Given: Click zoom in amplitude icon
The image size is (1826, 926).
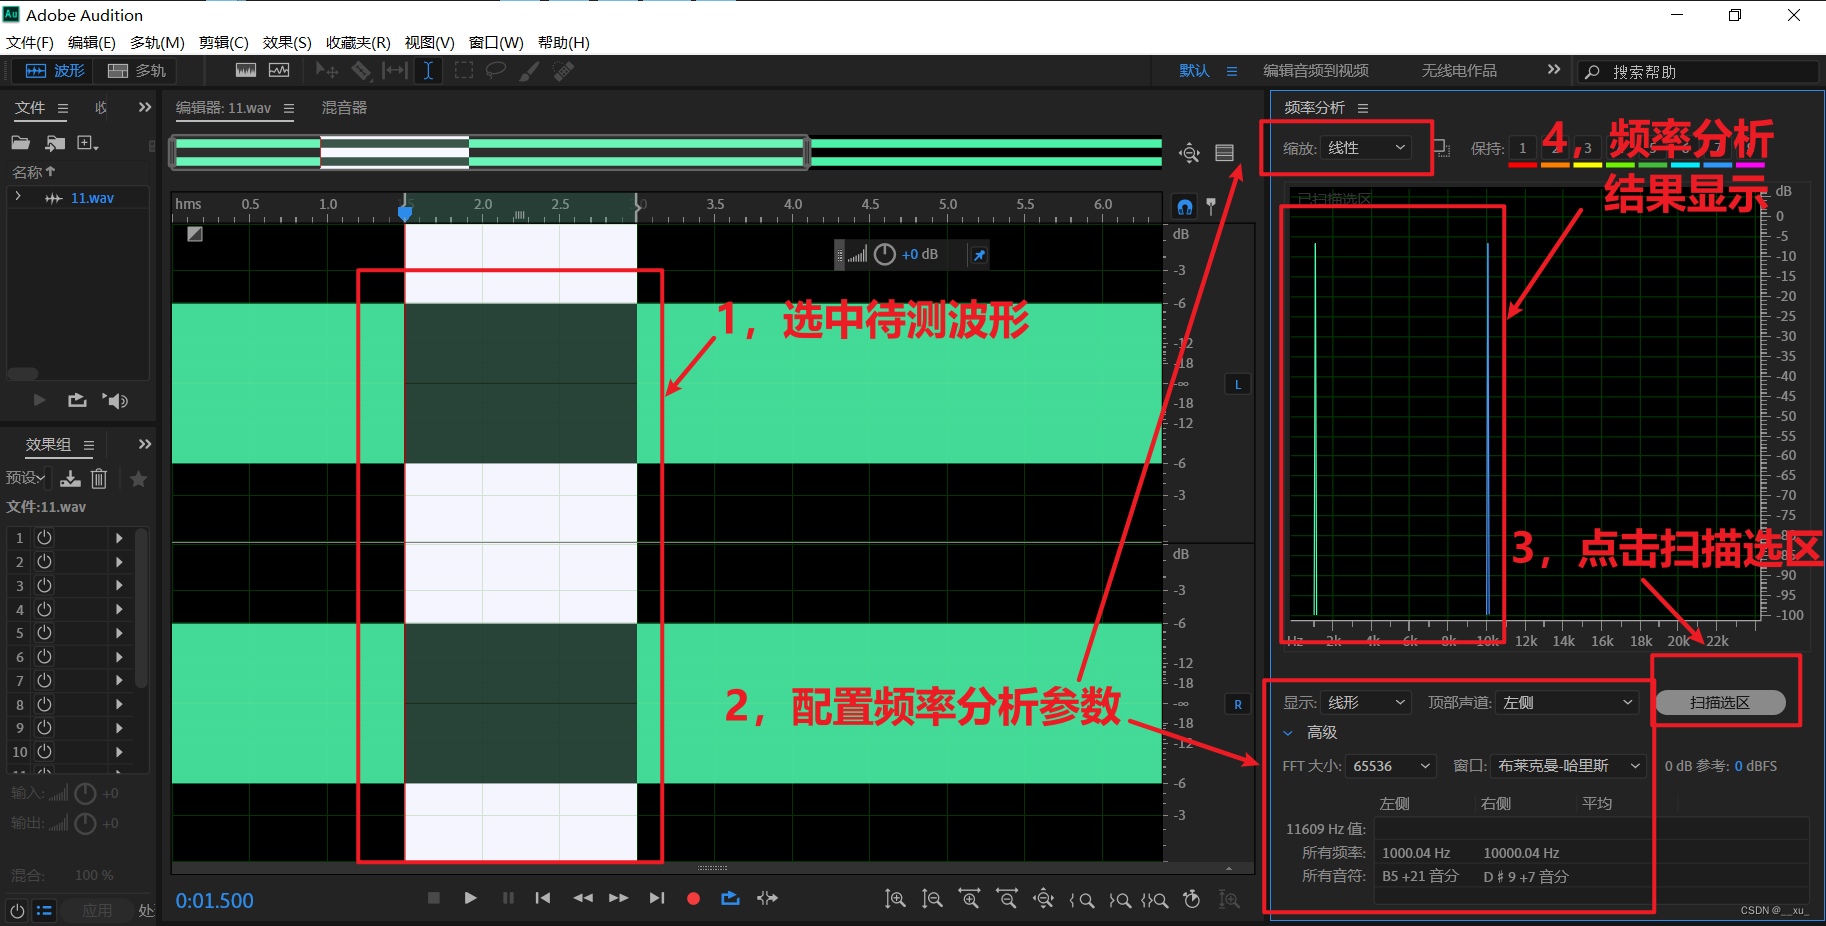Looking at the screenshot, I should pos(895,899).
